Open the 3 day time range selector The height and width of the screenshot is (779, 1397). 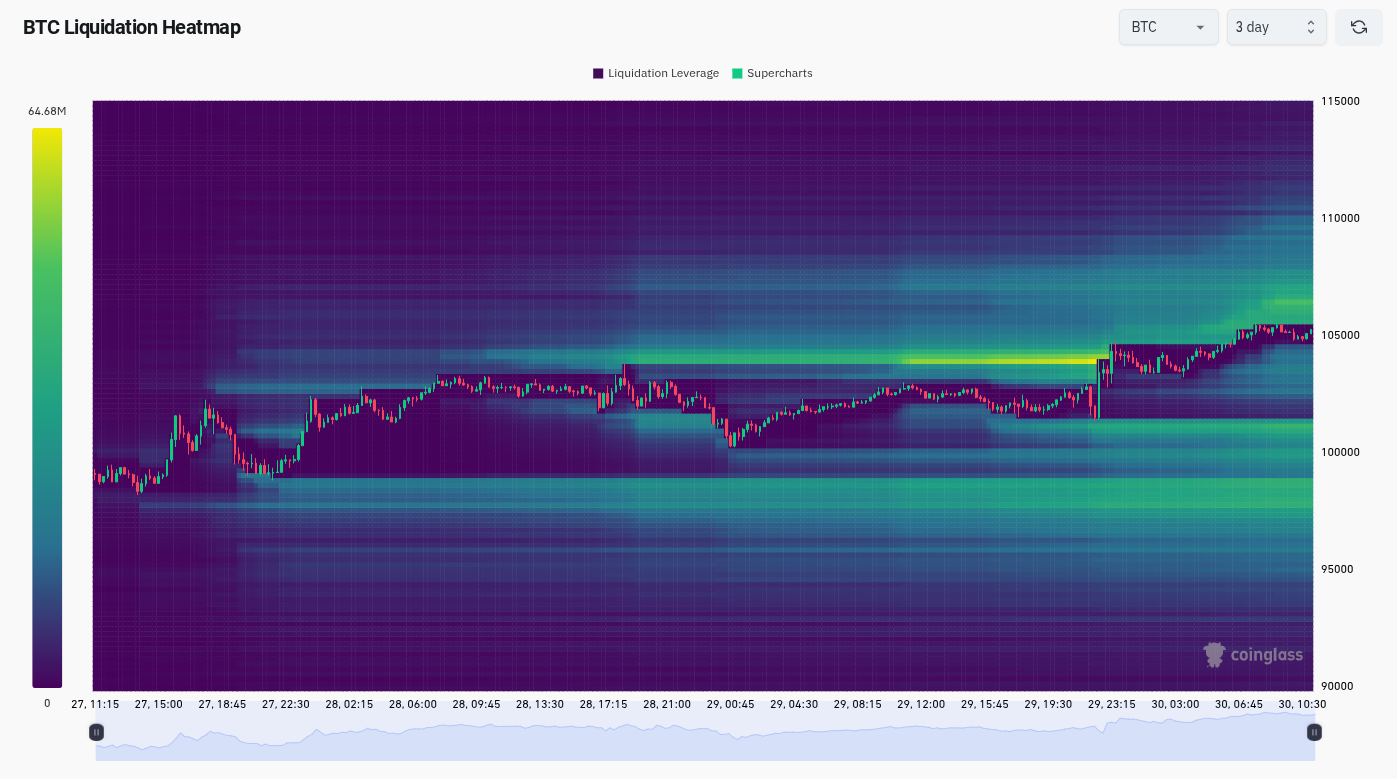click(x=1277, y=27)
